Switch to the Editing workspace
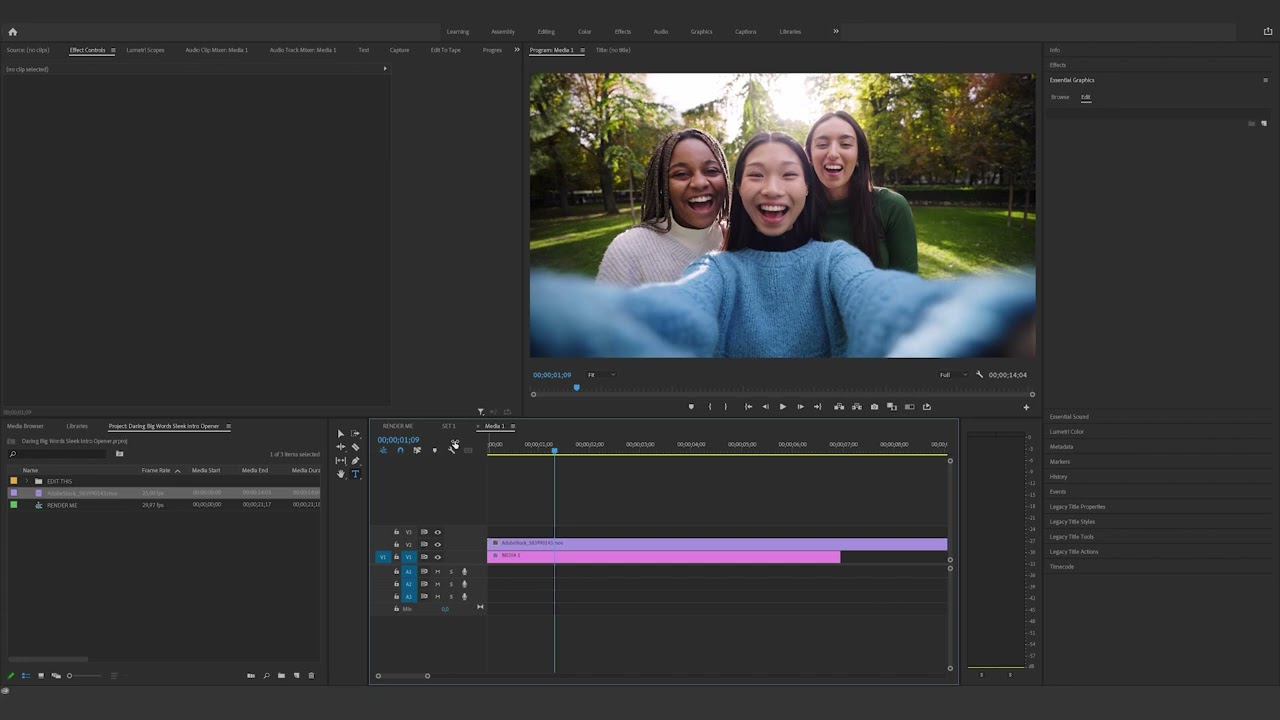This screenshot has height=720, width=1280. tap(546, 32)
